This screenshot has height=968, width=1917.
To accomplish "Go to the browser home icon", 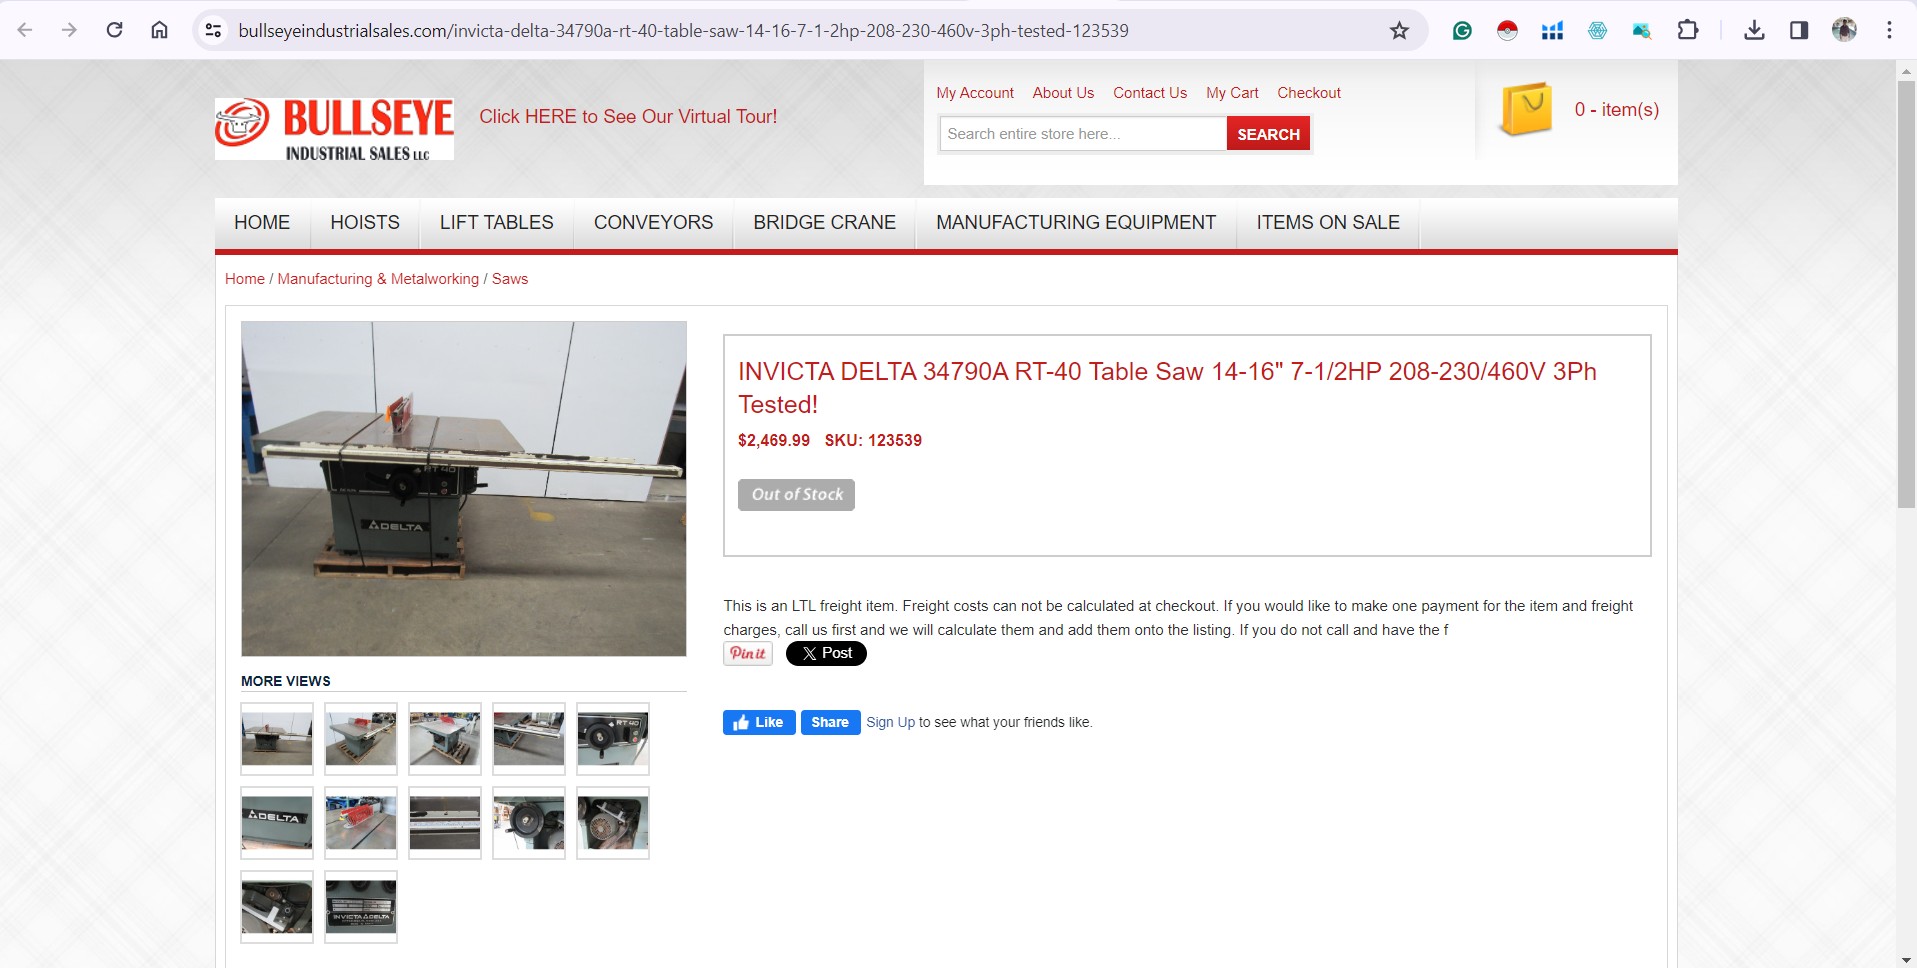I will point(159,30).
